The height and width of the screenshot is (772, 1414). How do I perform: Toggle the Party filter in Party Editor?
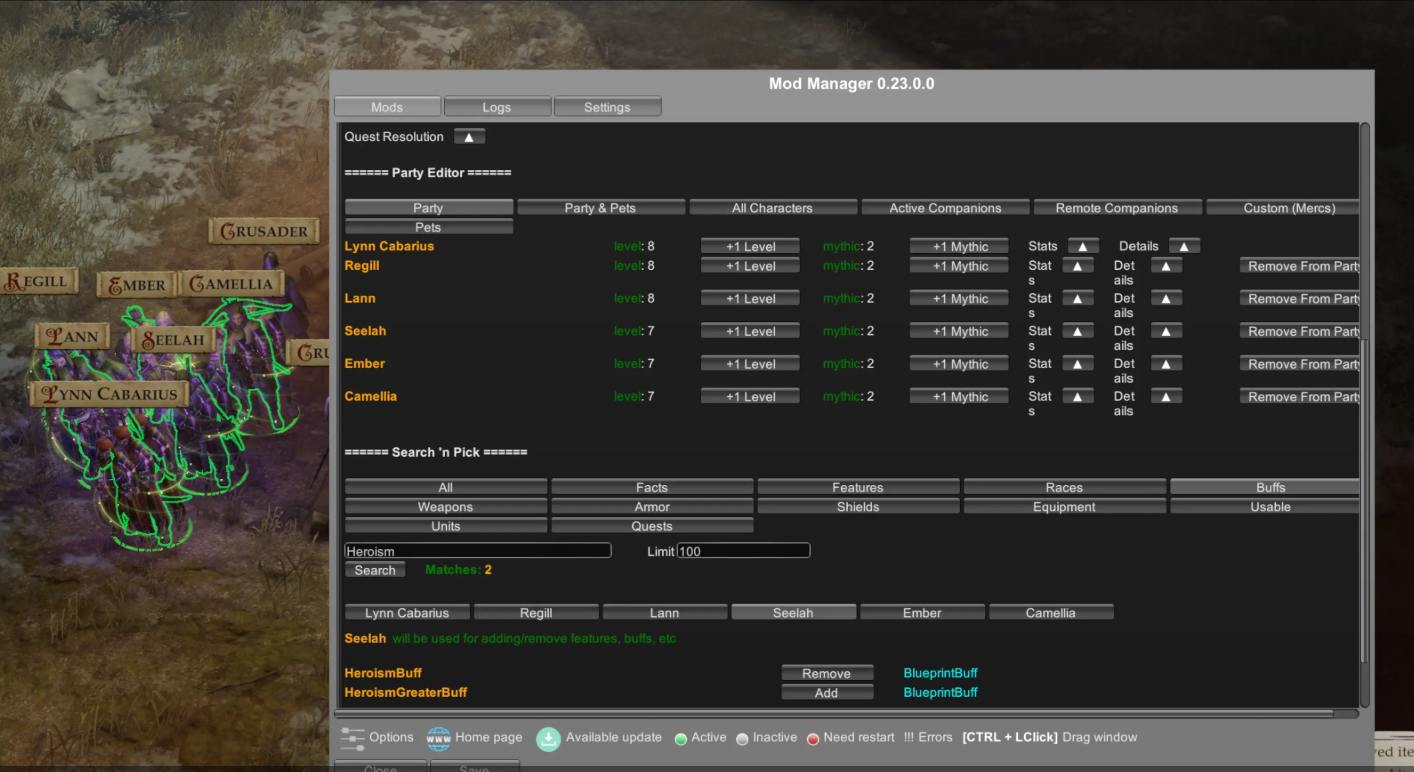428,208
